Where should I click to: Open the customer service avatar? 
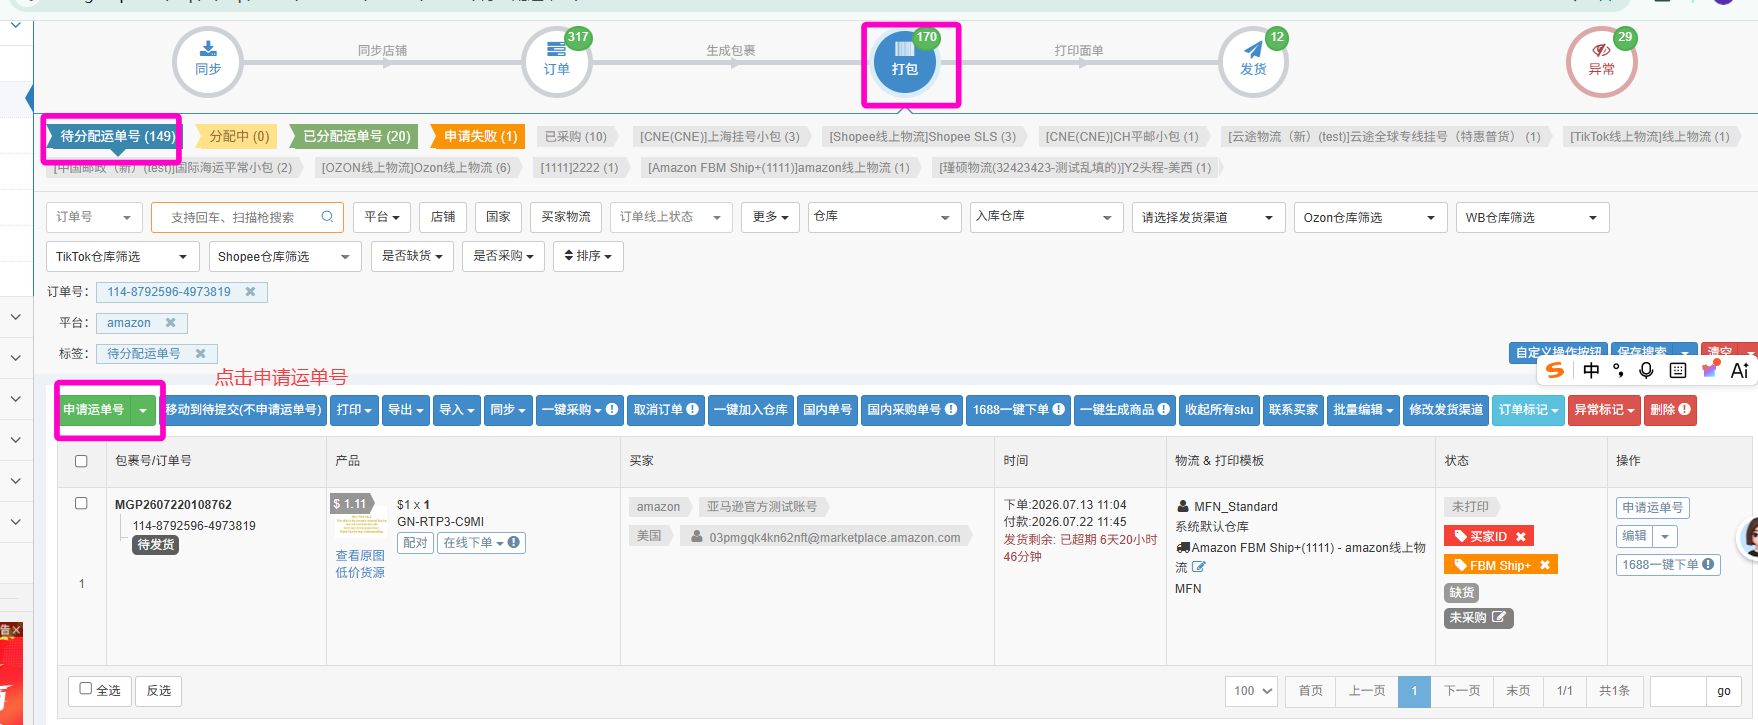(x=1750, y=538)
